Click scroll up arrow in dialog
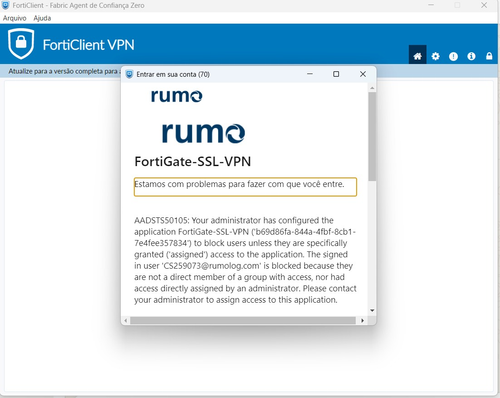 pyautogui.click(x=372, y=88)
